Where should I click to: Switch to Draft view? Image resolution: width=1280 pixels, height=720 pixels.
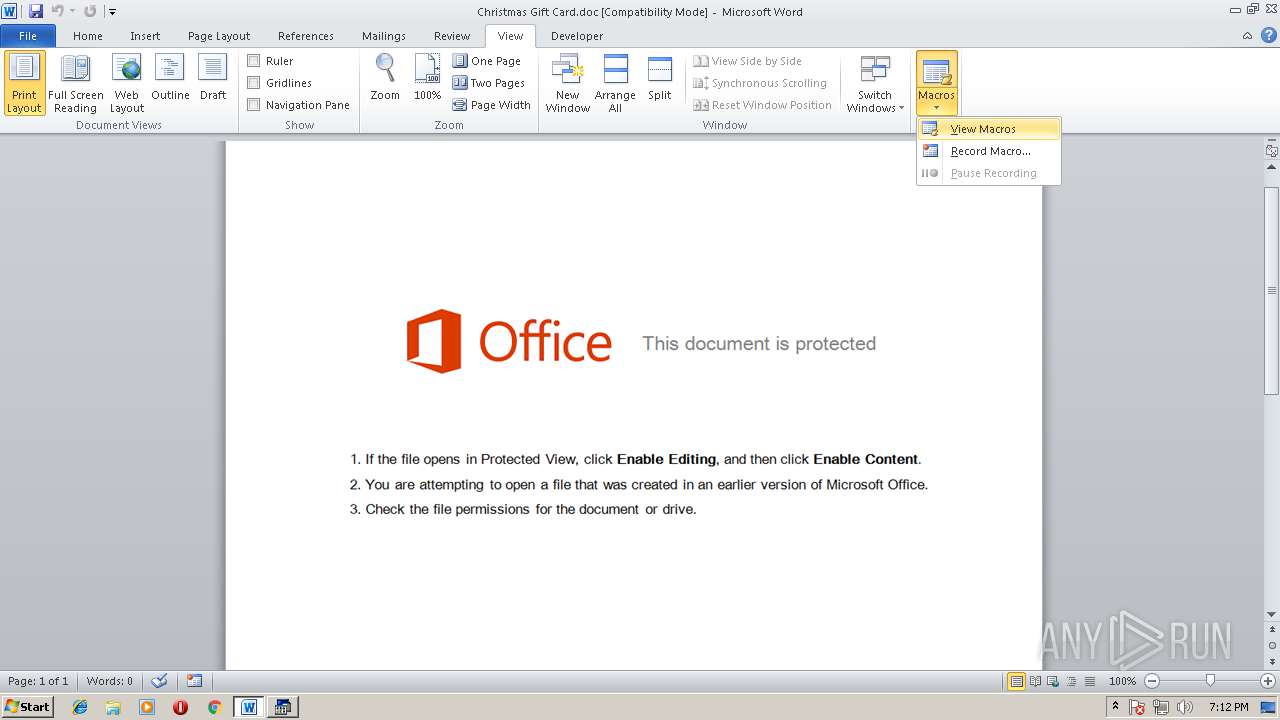[213, 78]
